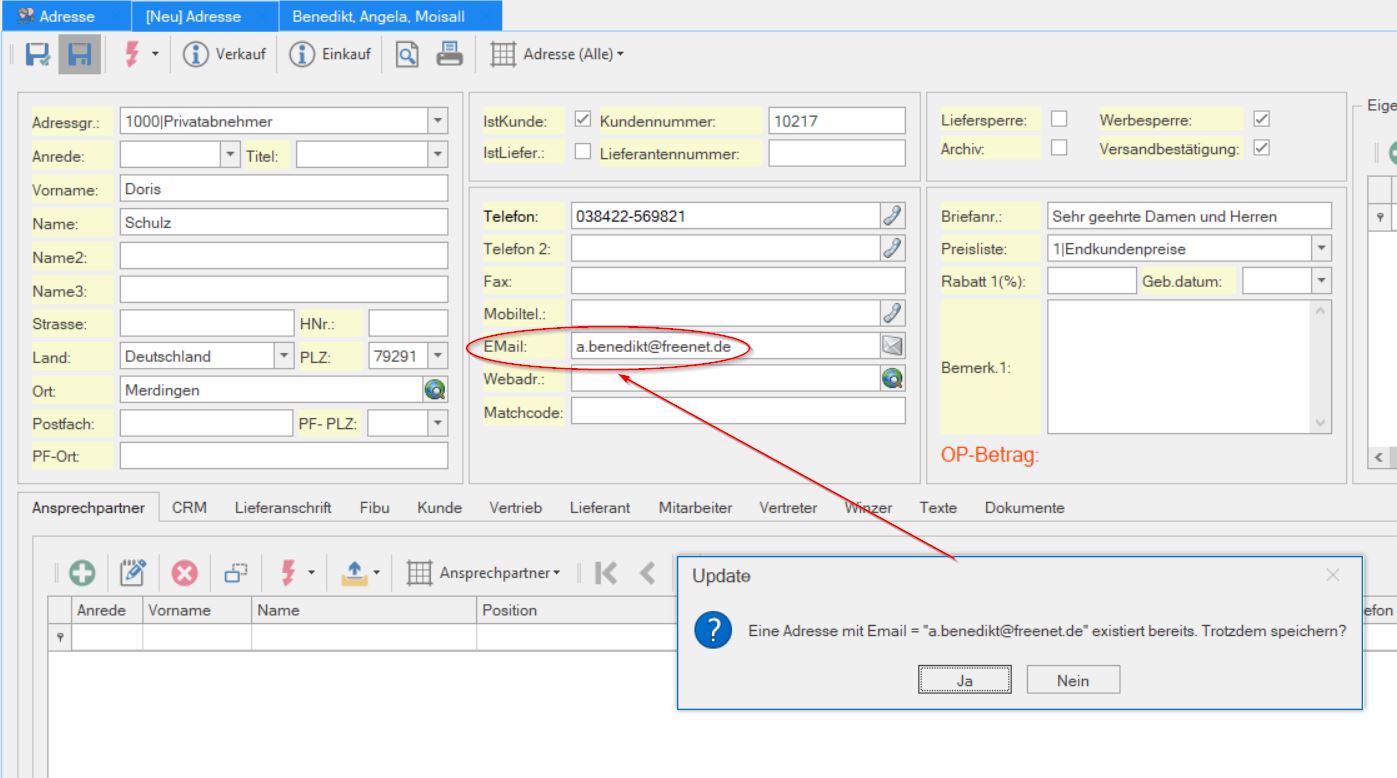The width and height of the screenshot is (1397, 778).
Task: Click phone icon next to Telefon 2
Action: (892, 248)
